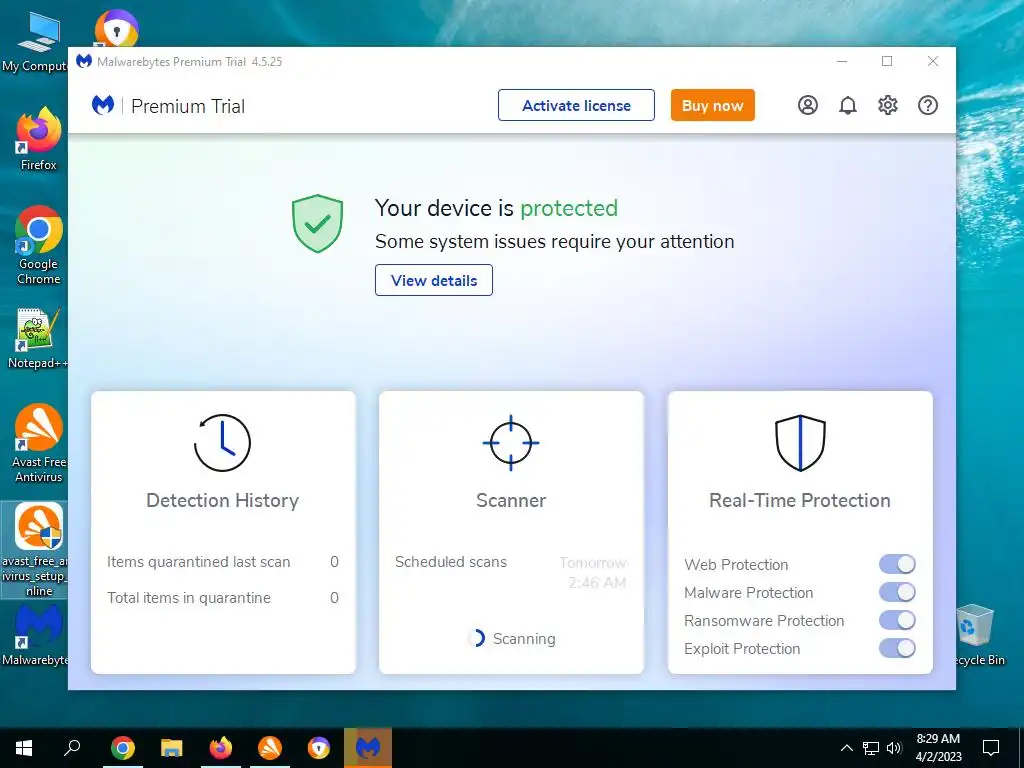This screenshot has width=1024, height=768.
Task: Click the Malwarebytes logo beside Premium Trial
Action: (103, 105)
